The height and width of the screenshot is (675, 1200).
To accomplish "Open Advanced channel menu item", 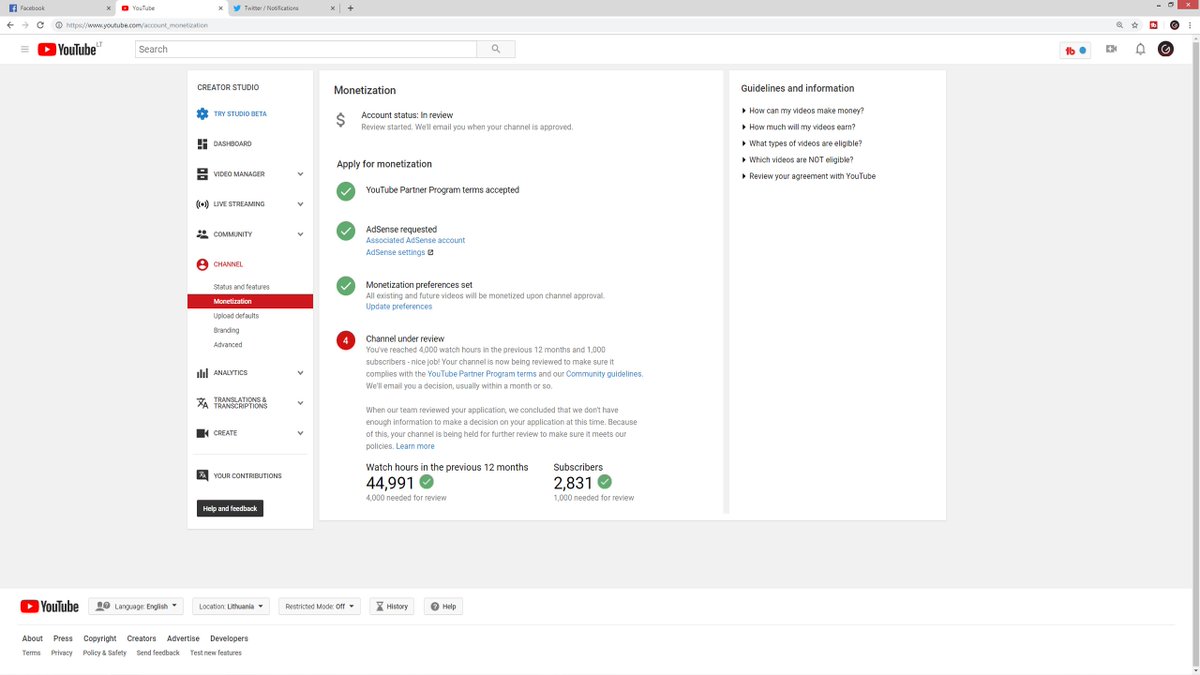I will [228, 345].
